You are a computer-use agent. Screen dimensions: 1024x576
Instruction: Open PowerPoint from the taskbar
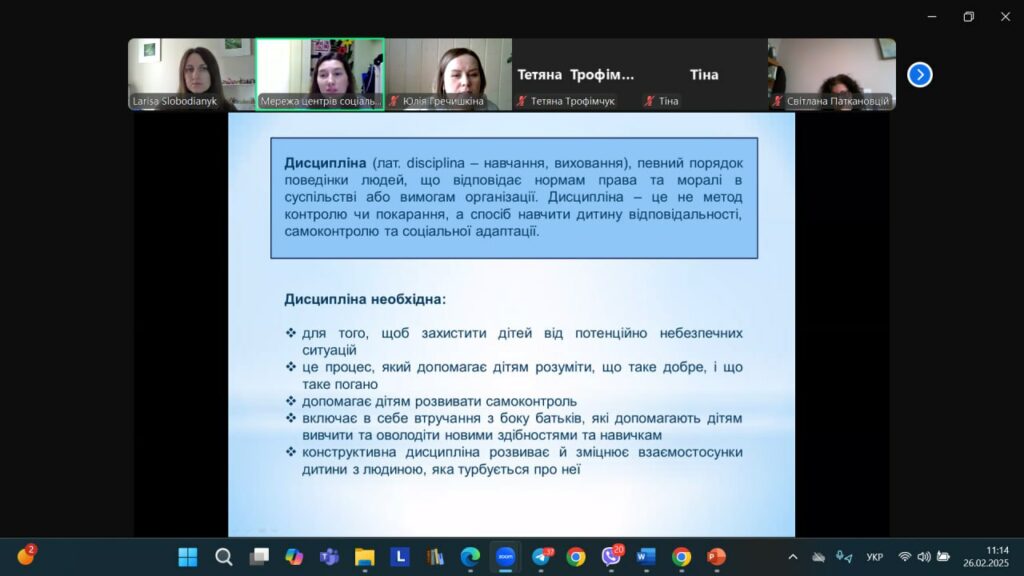coord(716,557)
